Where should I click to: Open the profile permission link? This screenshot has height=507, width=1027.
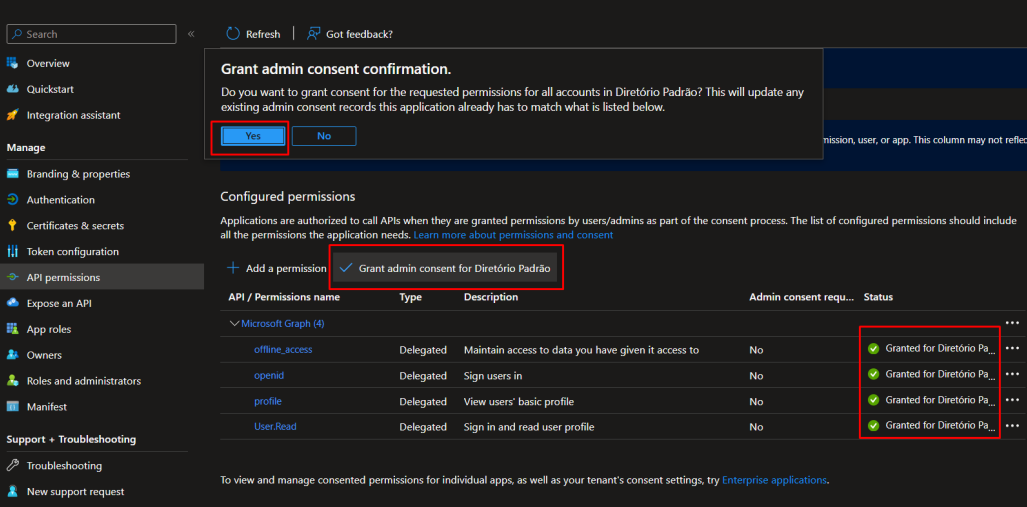click(268, 401)
